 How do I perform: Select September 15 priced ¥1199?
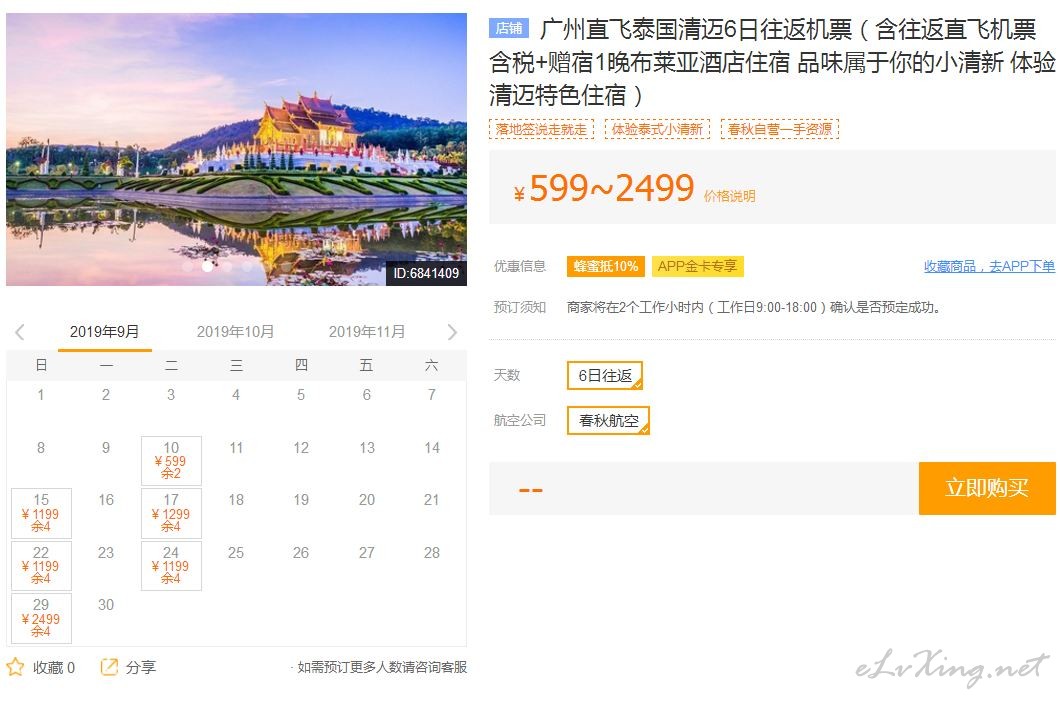point(41,513)
